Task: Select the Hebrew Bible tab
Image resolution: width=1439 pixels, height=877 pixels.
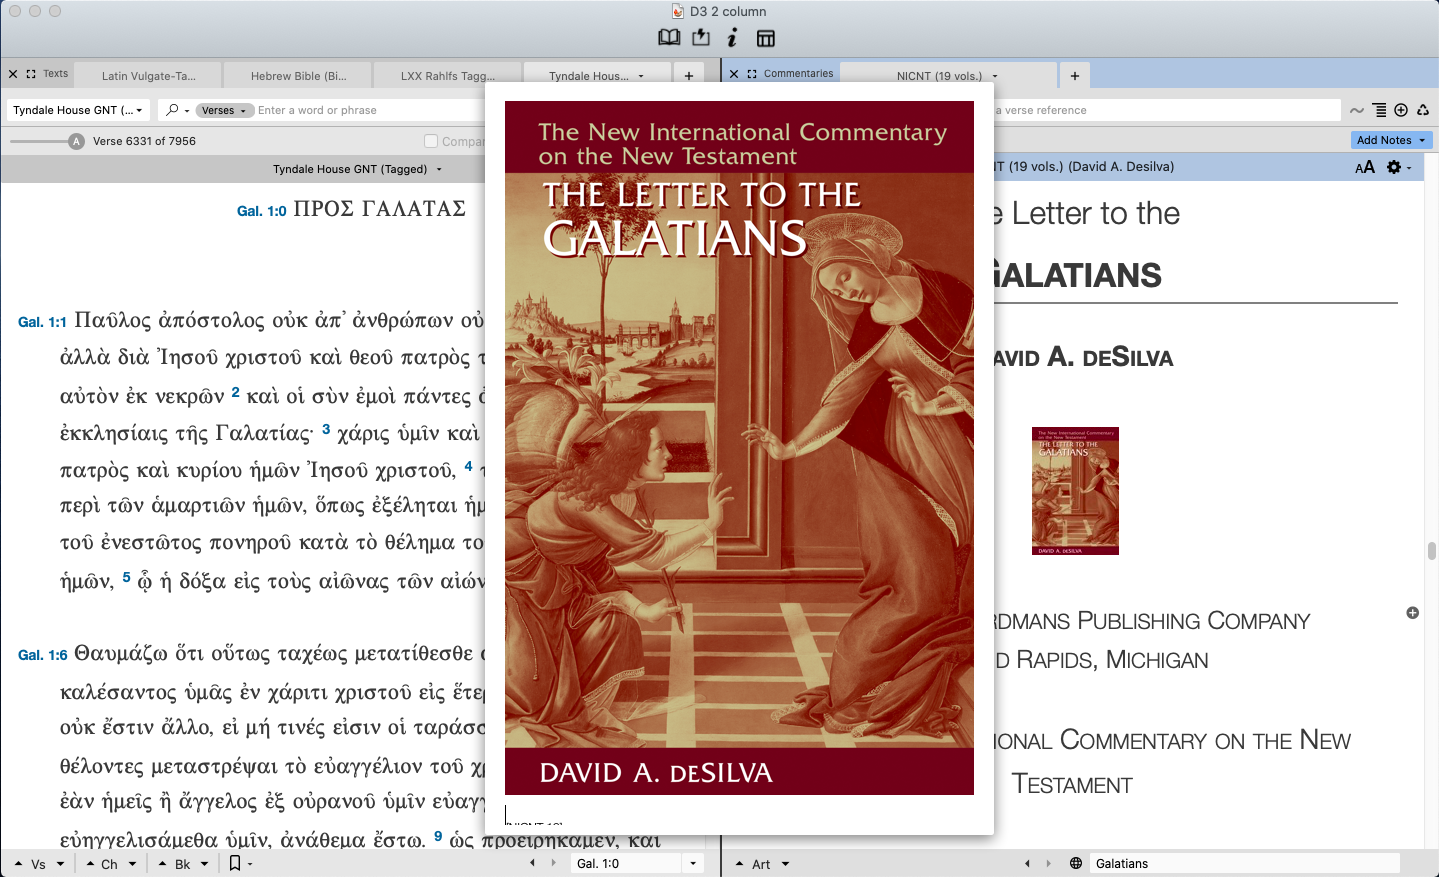Action: pyautogui.click(x=298, y=76)
